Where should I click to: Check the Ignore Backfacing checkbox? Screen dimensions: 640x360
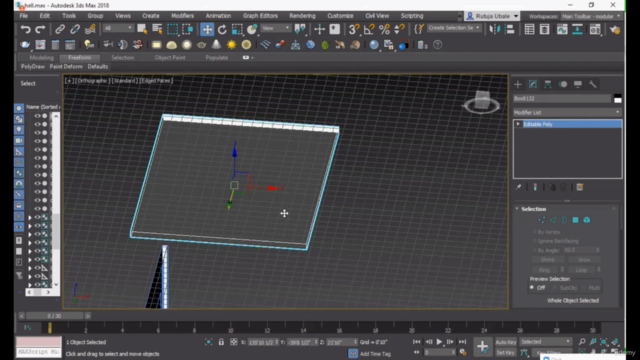(534, 241)
